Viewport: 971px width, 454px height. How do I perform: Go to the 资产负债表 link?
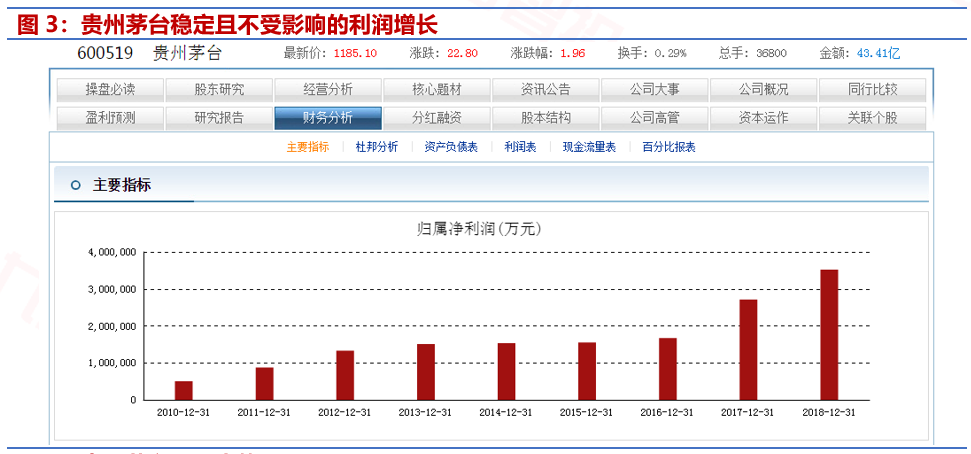[x=451, y=147]
